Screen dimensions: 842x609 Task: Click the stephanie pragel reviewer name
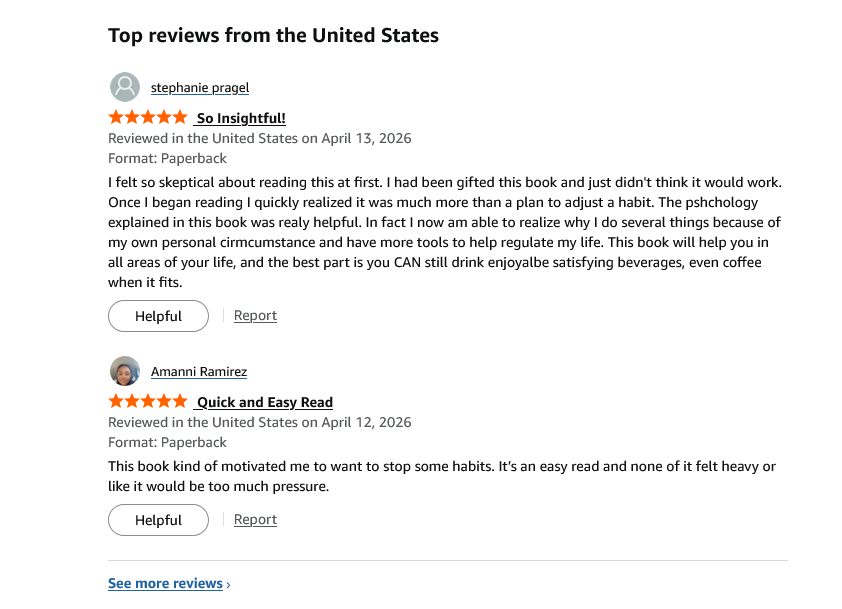click(199, 87)
